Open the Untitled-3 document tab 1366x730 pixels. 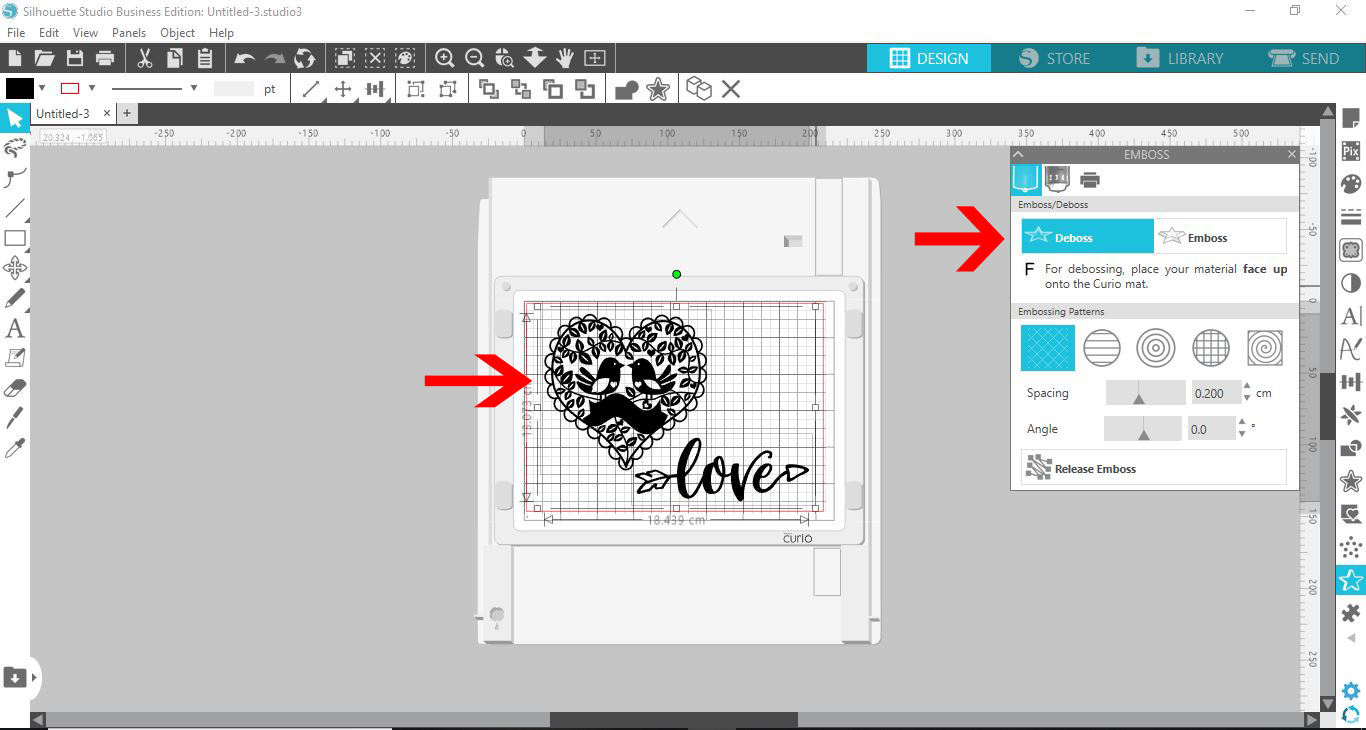click(63, 114)
